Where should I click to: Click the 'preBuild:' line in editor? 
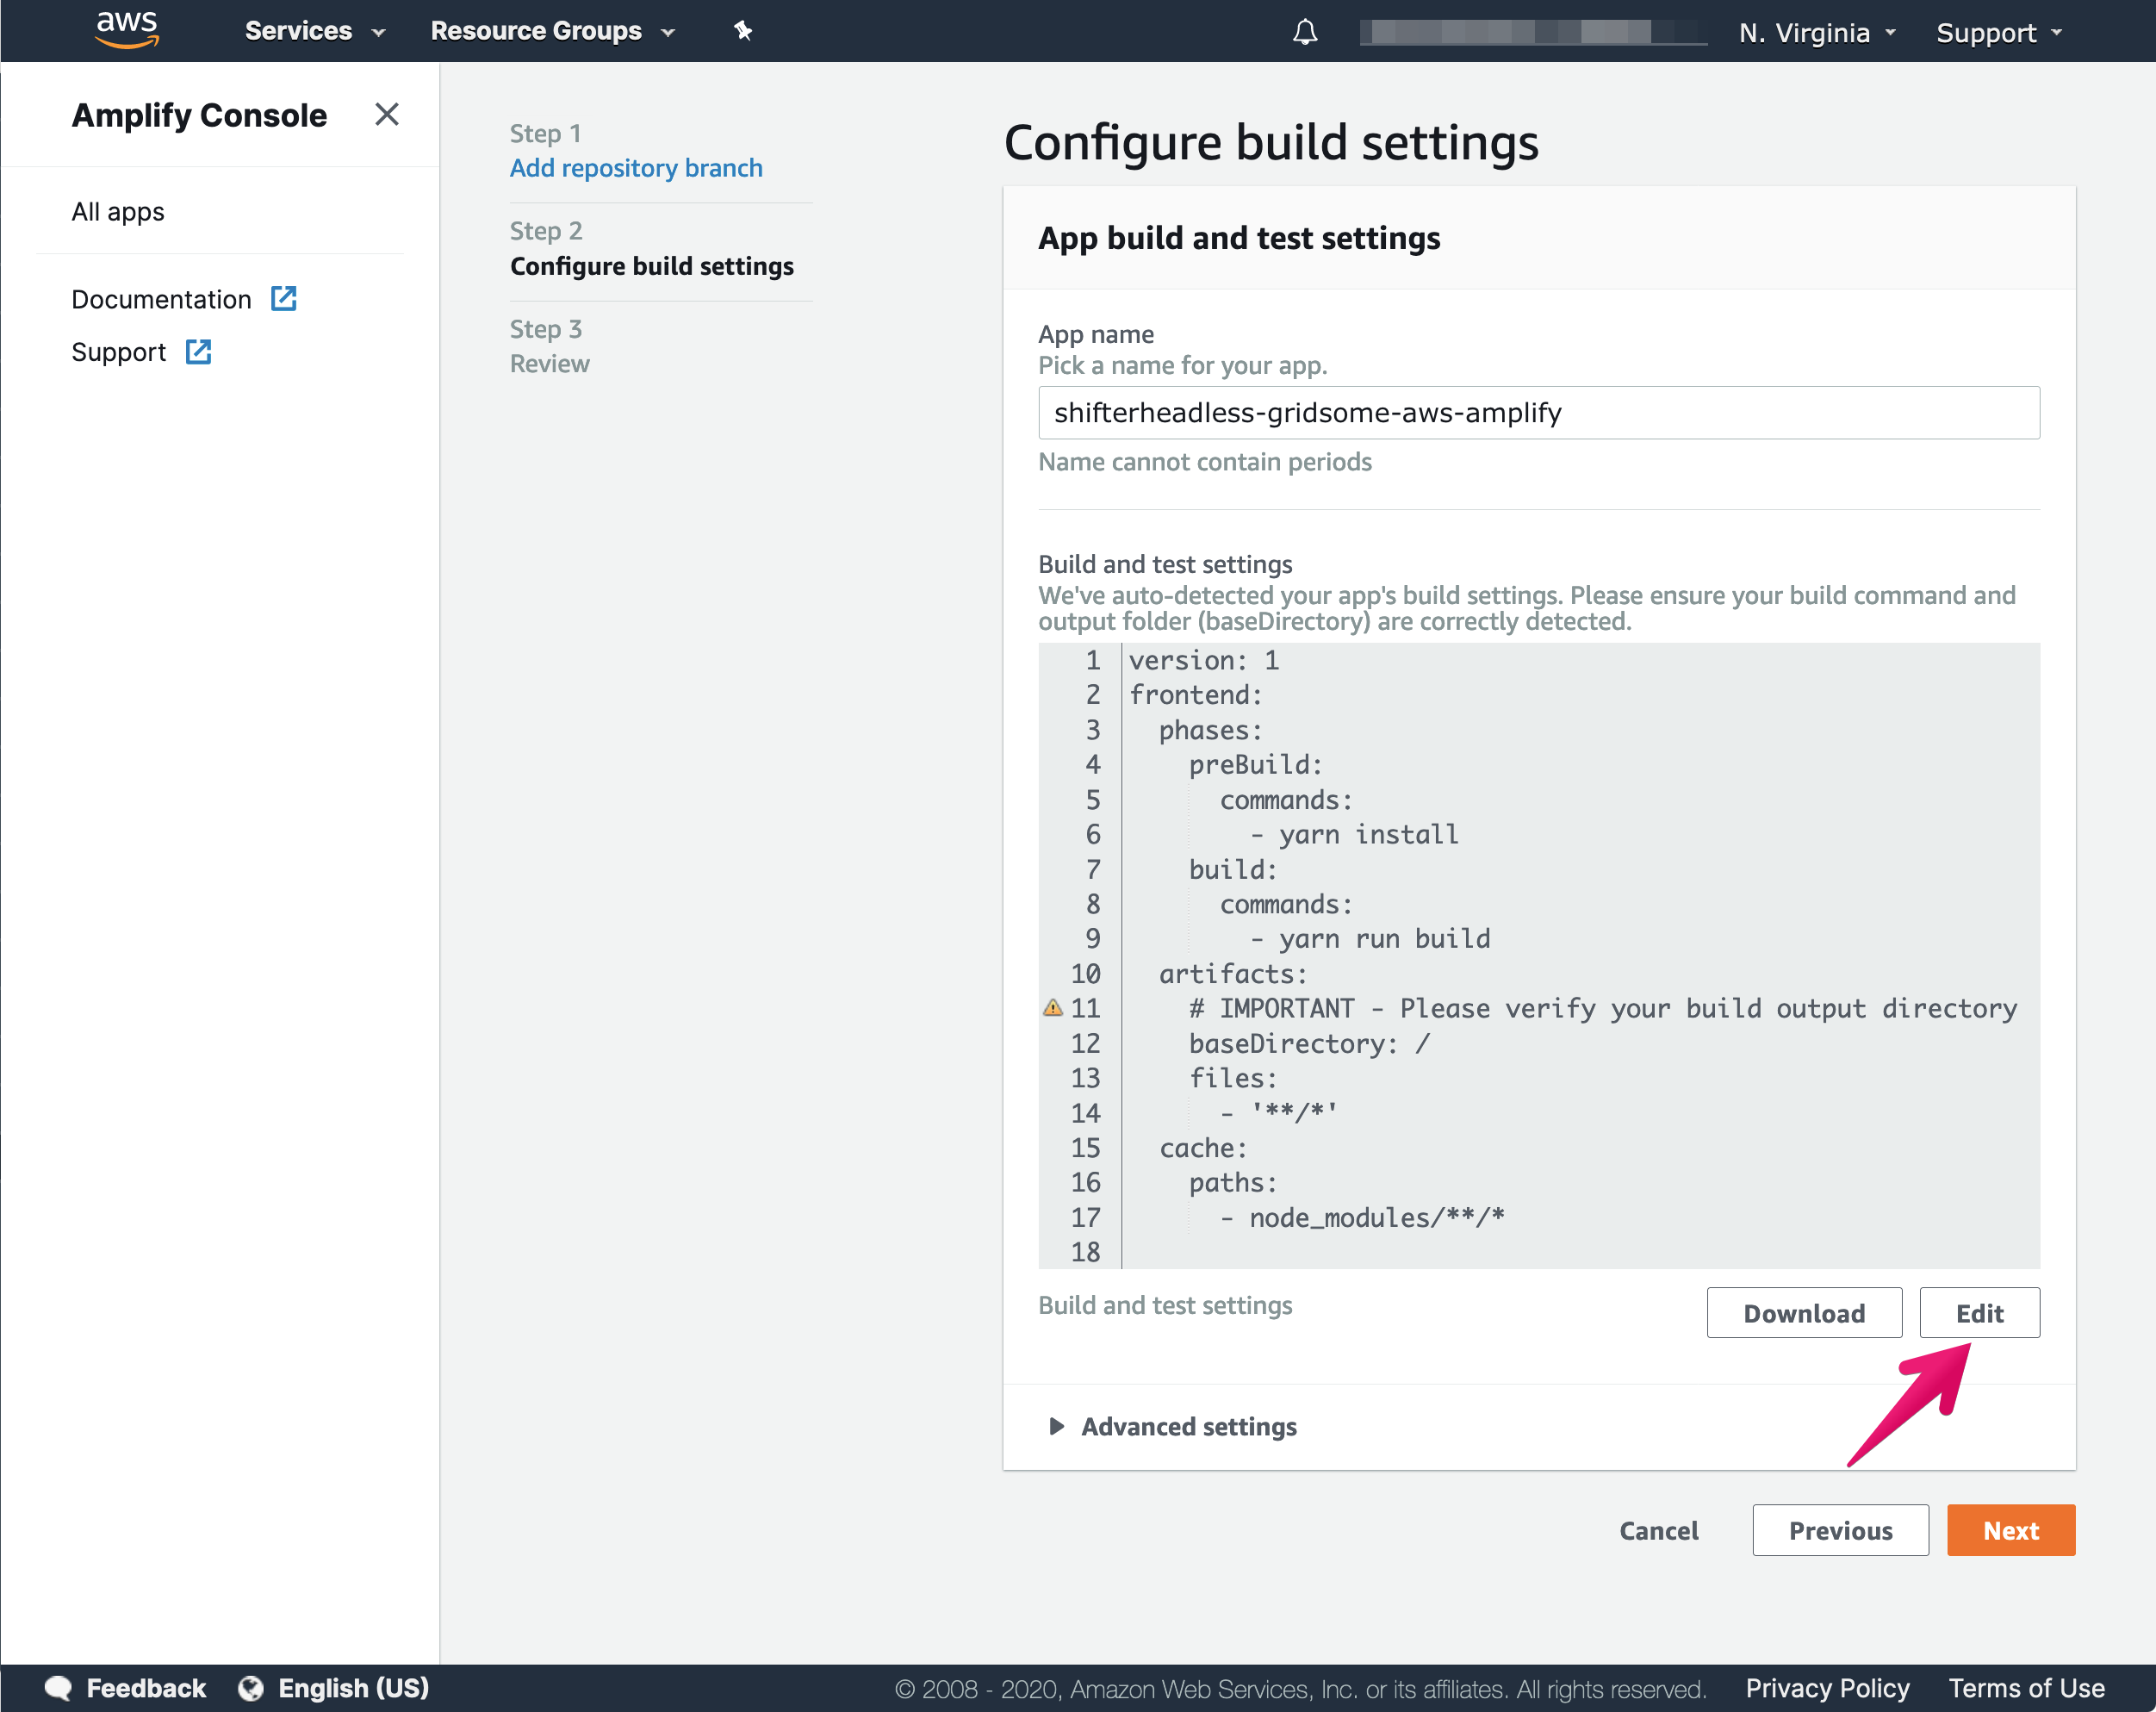[x=1256, y=764]
